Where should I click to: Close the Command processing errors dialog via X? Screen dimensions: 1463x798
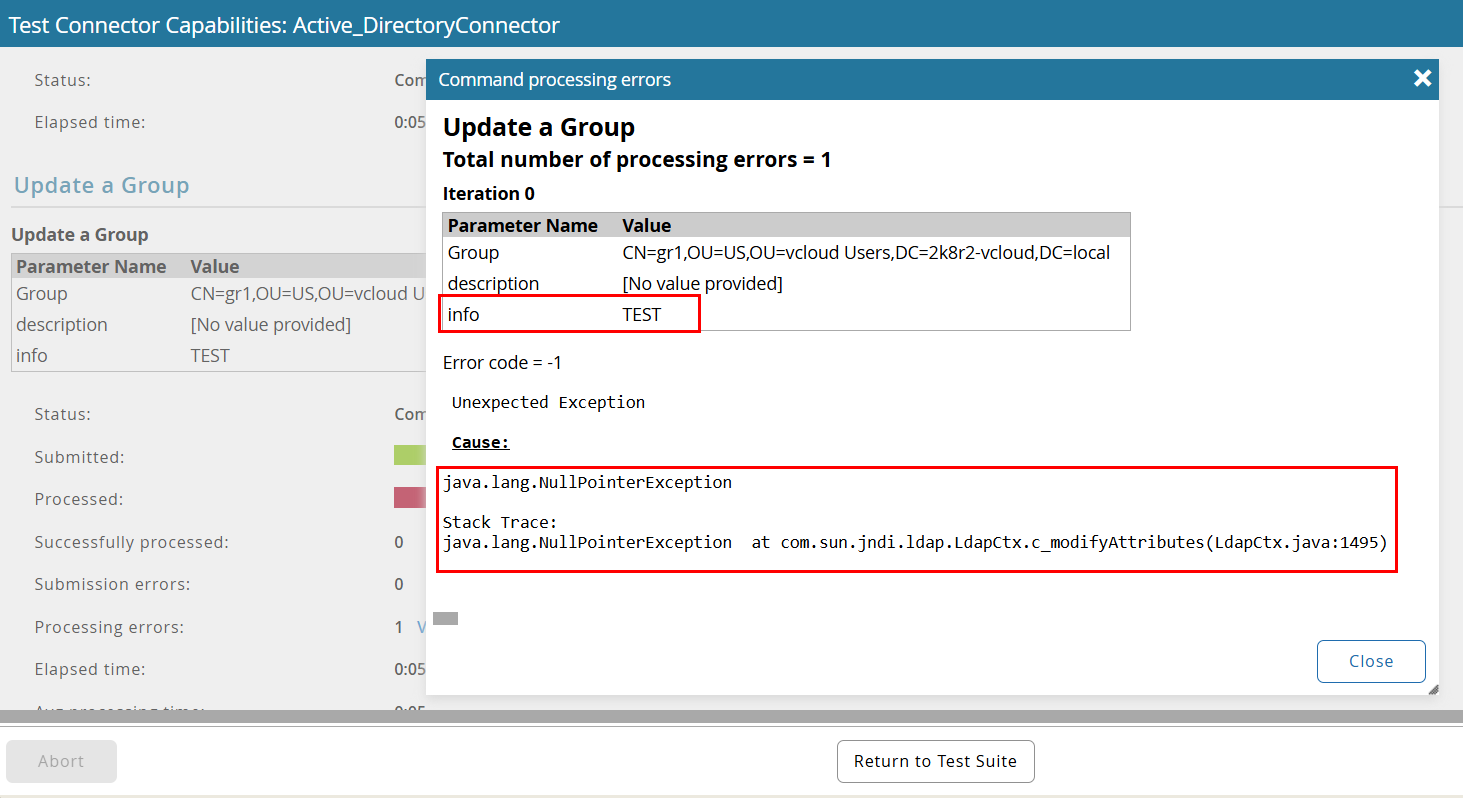pos(1422,78)
